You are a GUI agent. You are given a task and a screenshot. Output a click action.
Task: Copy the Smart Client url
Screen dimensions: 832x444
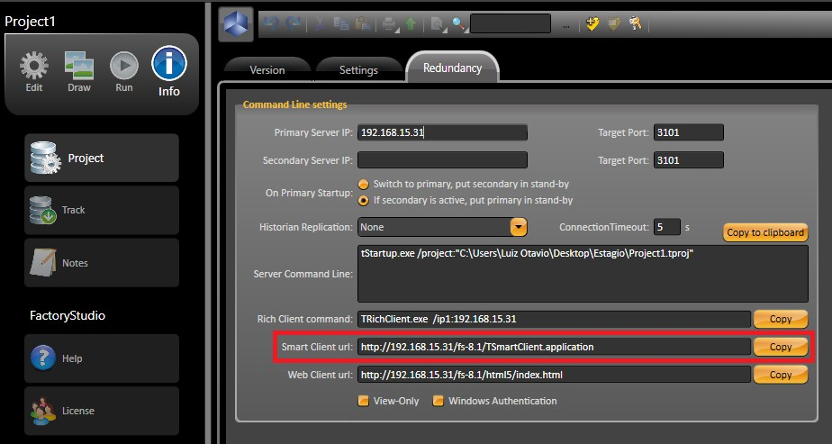781,346
